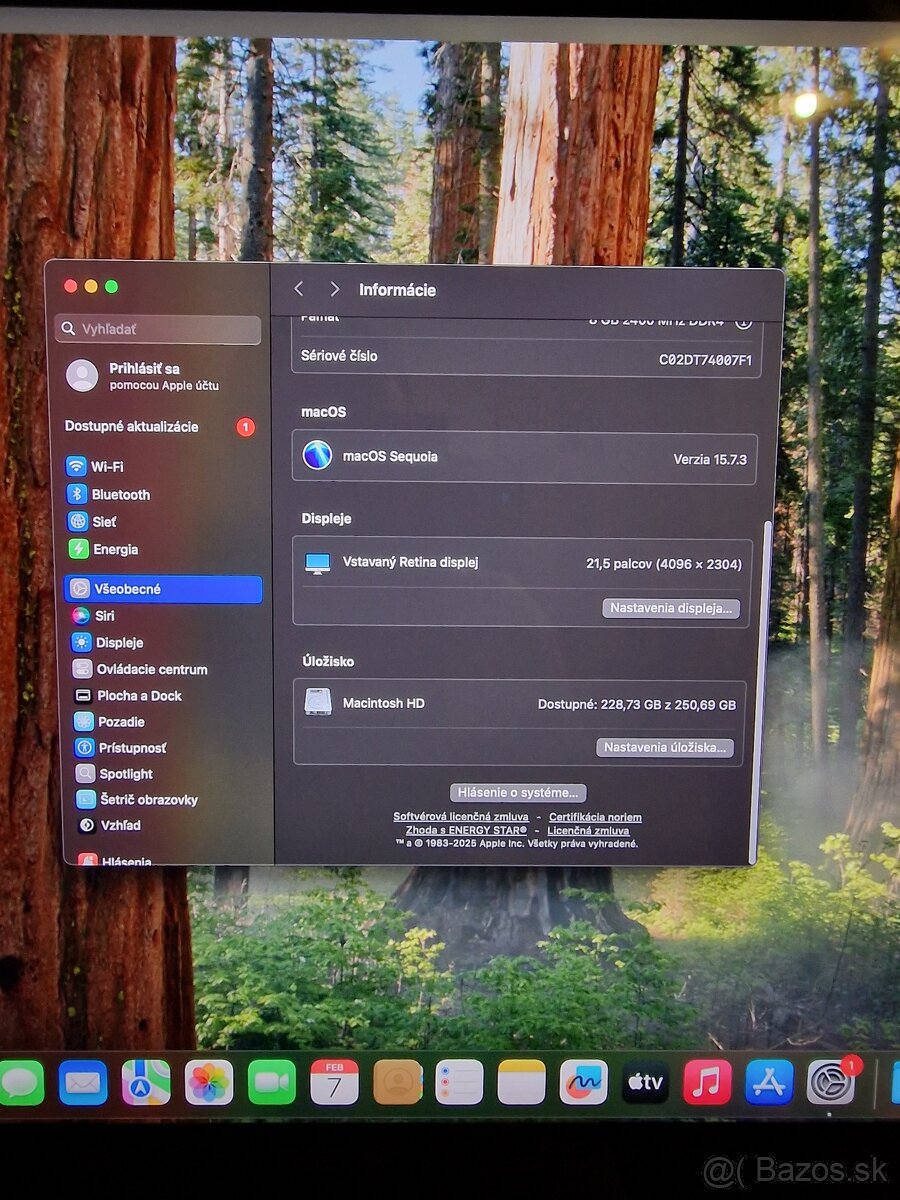Click the Macintosh HD drive icon
The width and height of the screenshot is (900, 1200).
pos(321,703)
